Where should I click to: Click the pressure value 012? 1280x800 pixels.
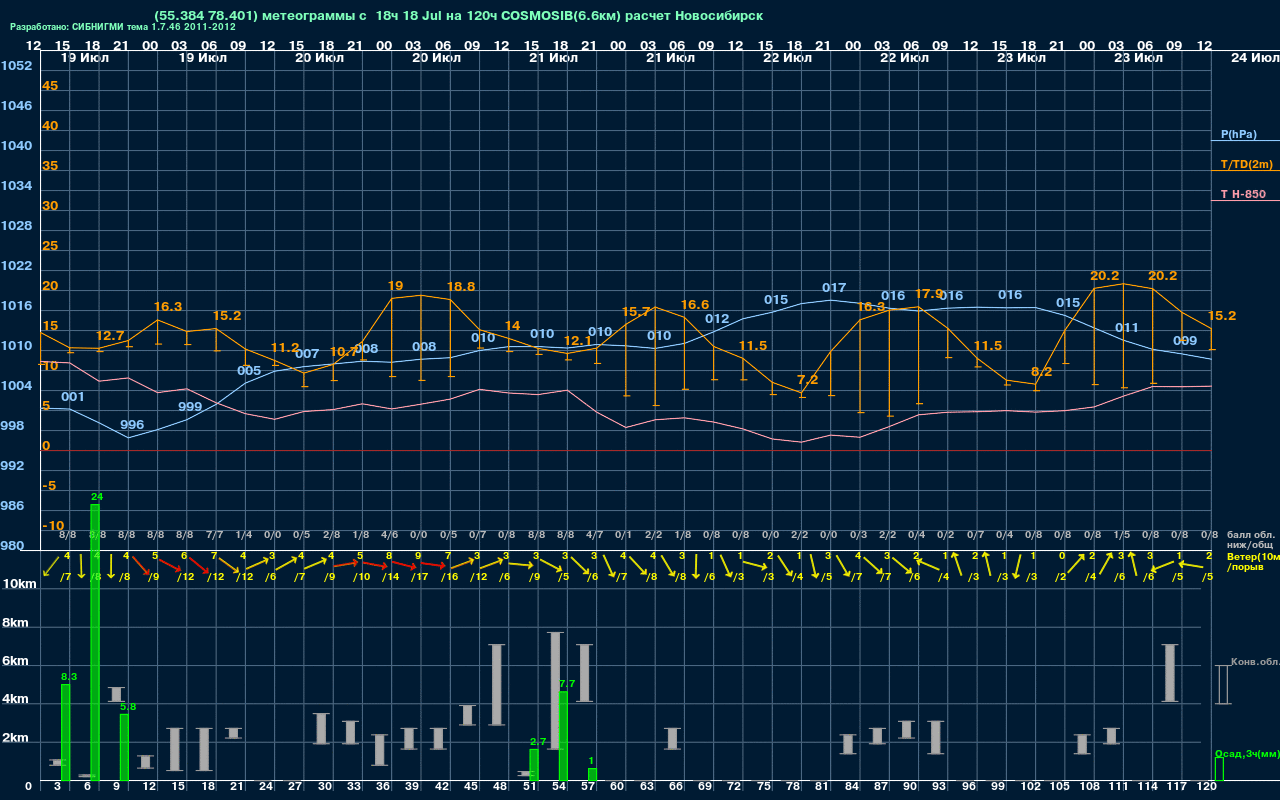[x=717, y=319]
